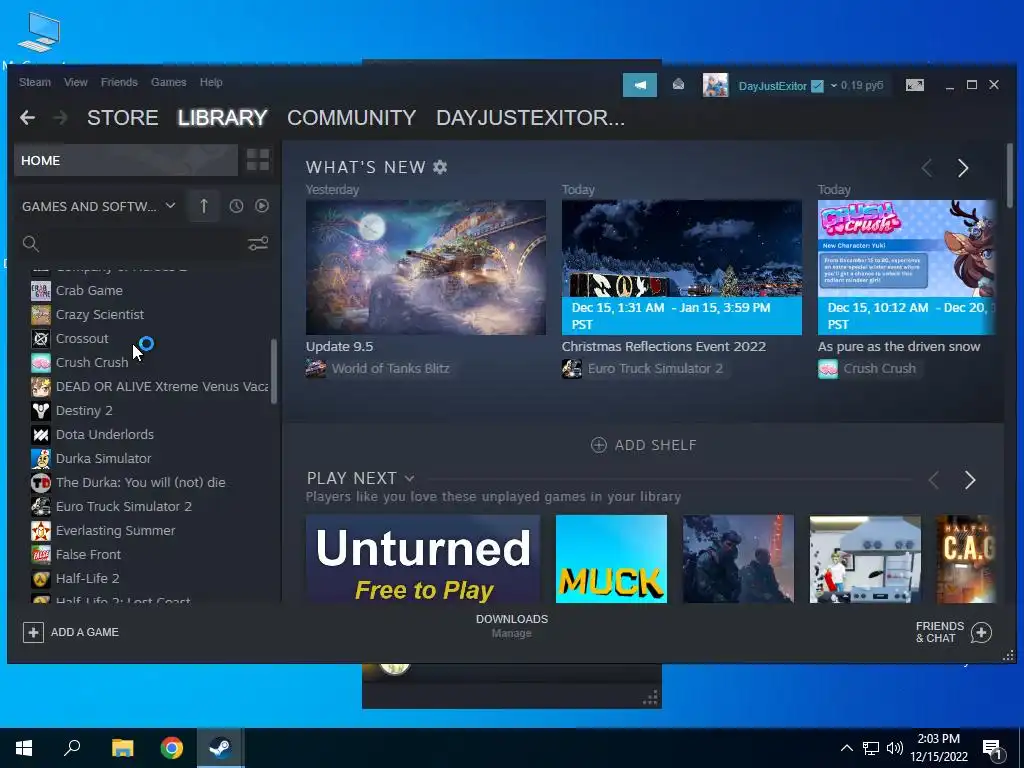
Task: Click the sort ascending arrow icon
Action: pos(204,206)
